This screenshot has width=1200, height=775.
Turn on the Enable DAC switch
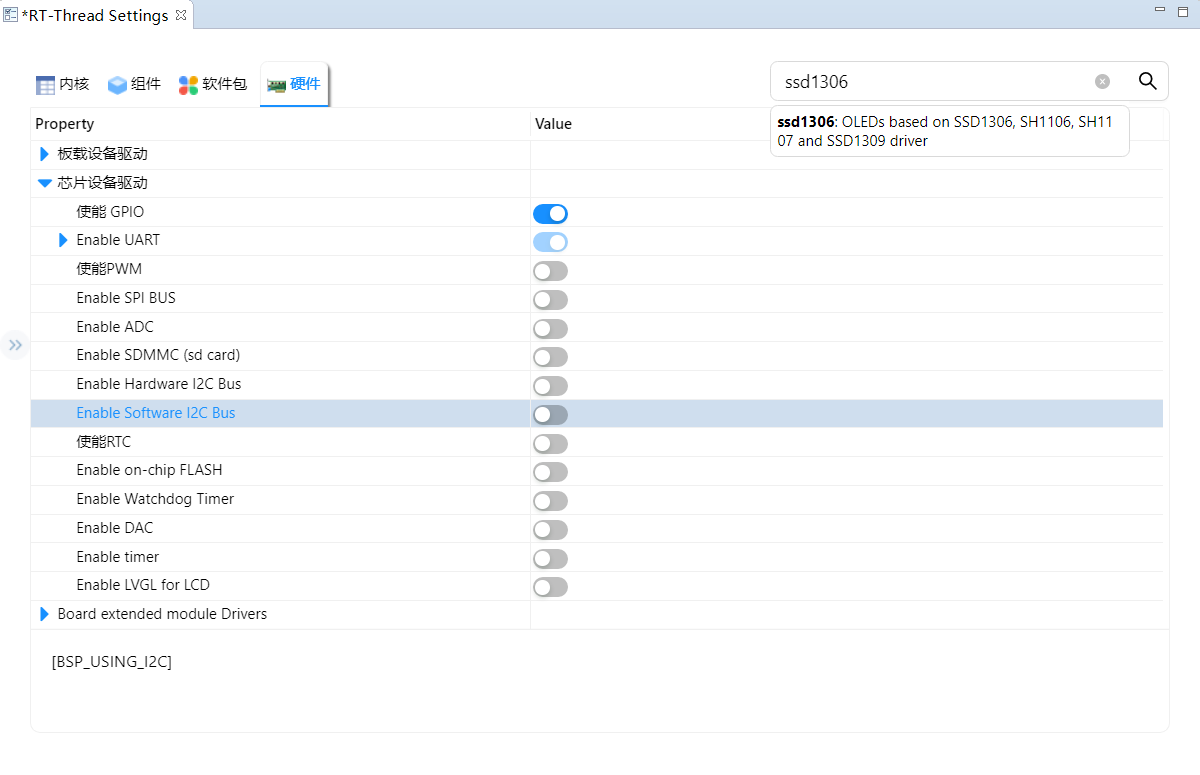(550, 530)
